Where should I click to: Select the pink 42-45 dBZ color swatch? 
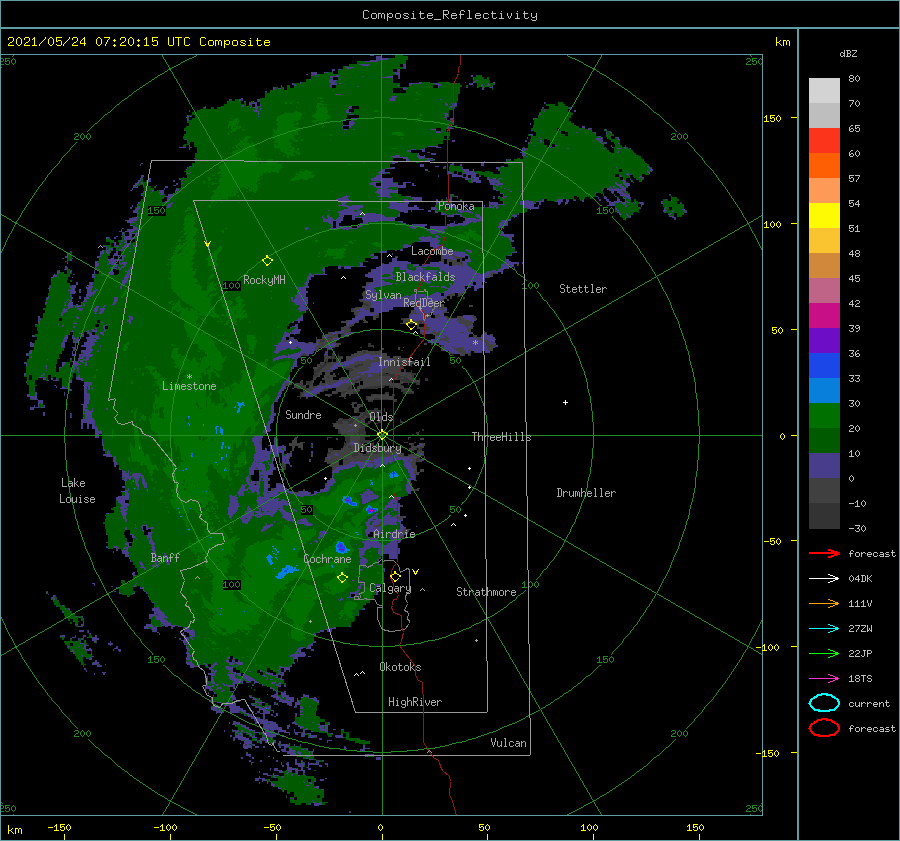(824, 291)
